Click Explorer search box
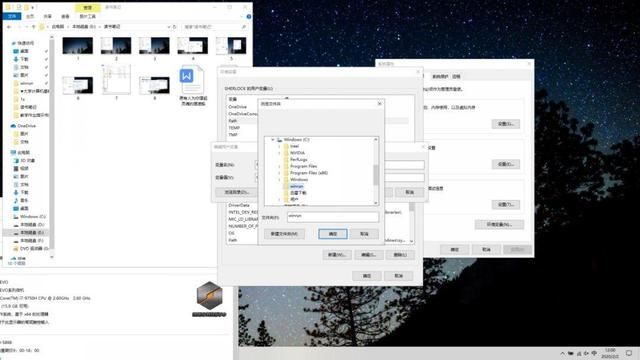Screen dimensions: 640x360 [215, 27]
